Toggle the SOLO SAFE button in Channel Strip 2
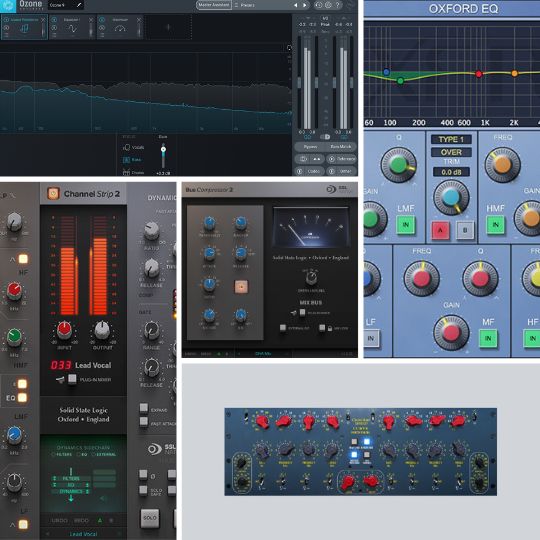Image resolution: width=540 pixels, height=540 pixels. click(x=143, y=490)
